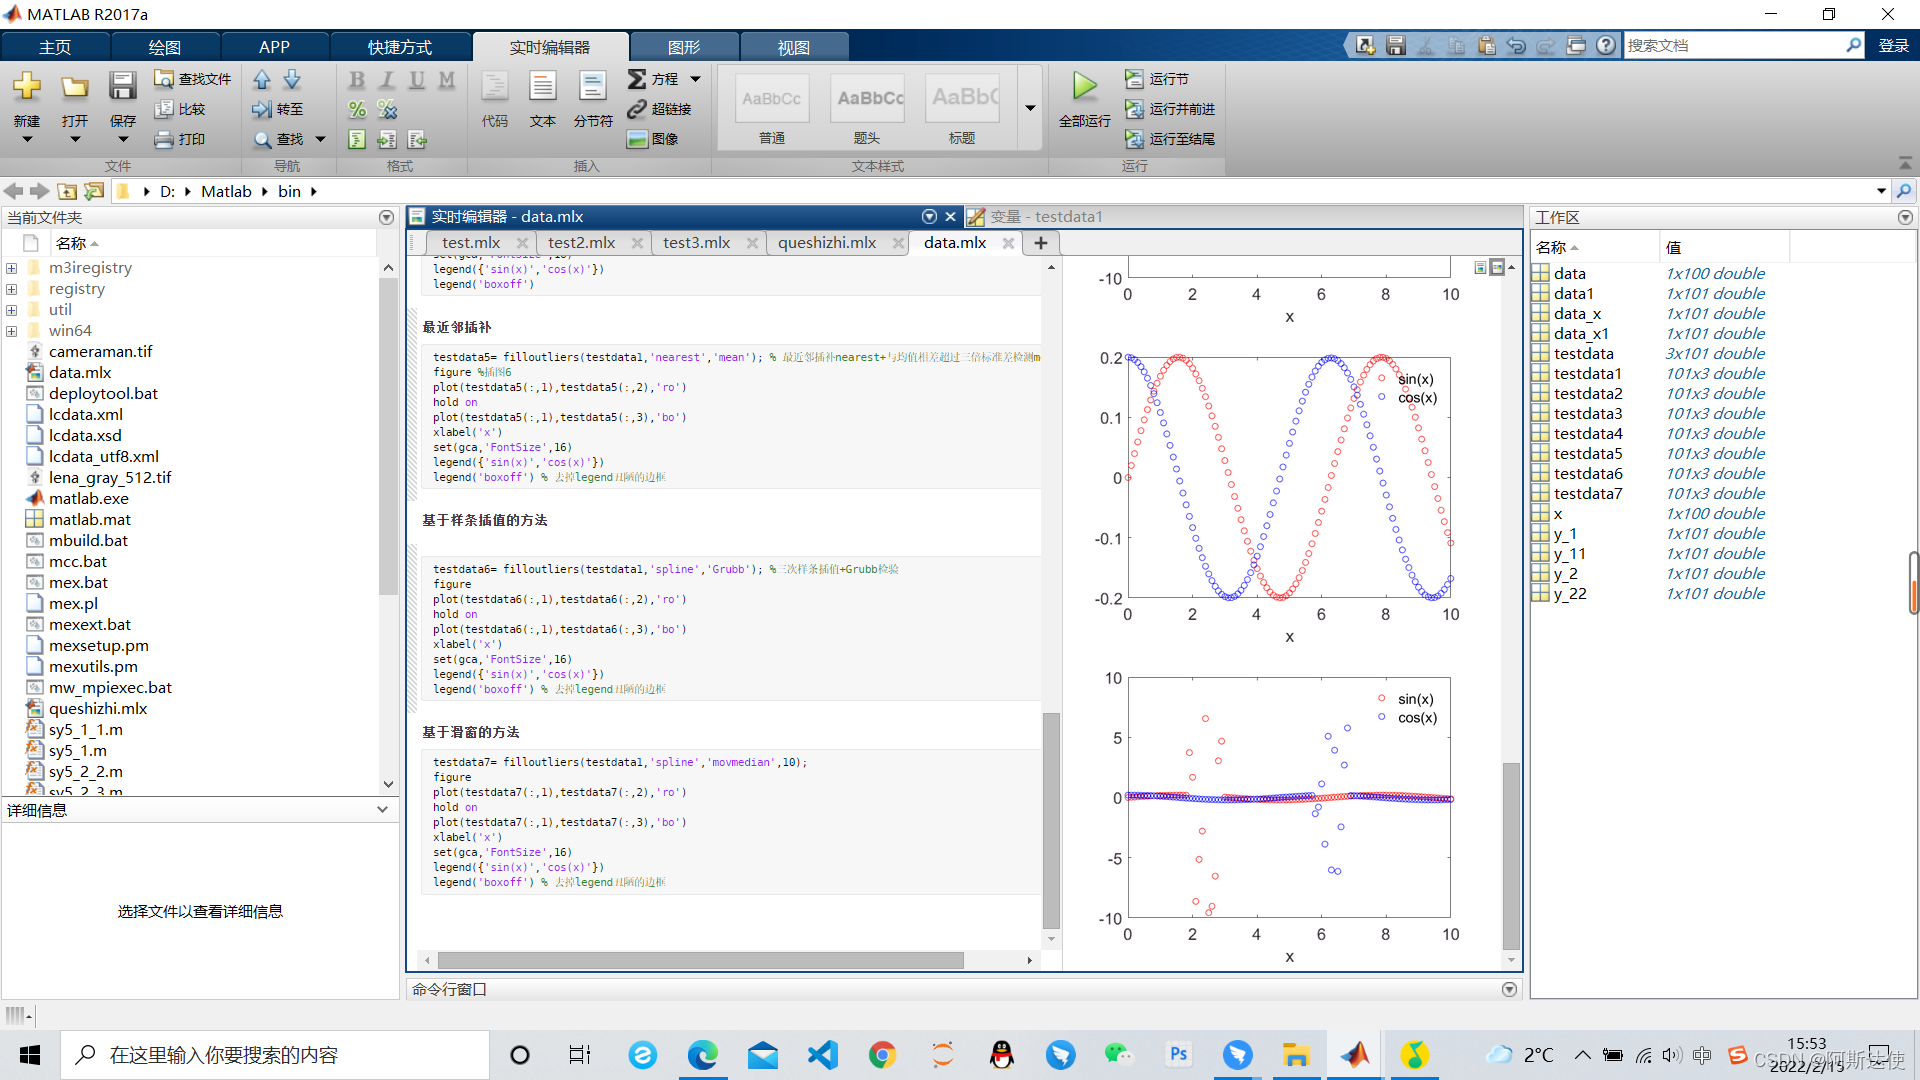The width and height of the screenshot is (1920, 1080).
Task: Insert a Hyperlink (超链接)
Action: [660, 109]
